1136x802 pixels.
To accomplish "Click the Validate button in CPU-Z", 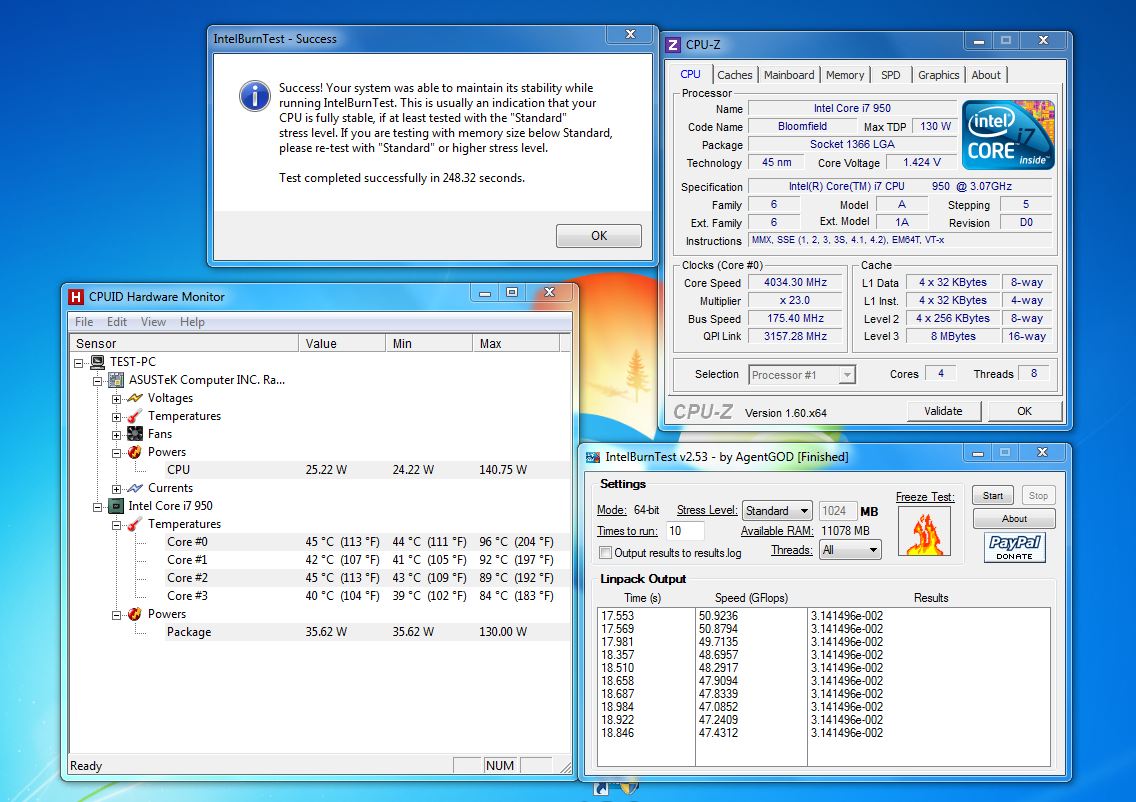I will (943, 411).
